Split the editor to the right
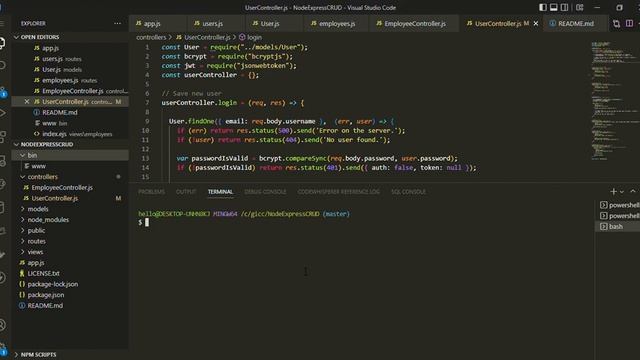Viewport: 640px width, 360px height. coord(629,24)
